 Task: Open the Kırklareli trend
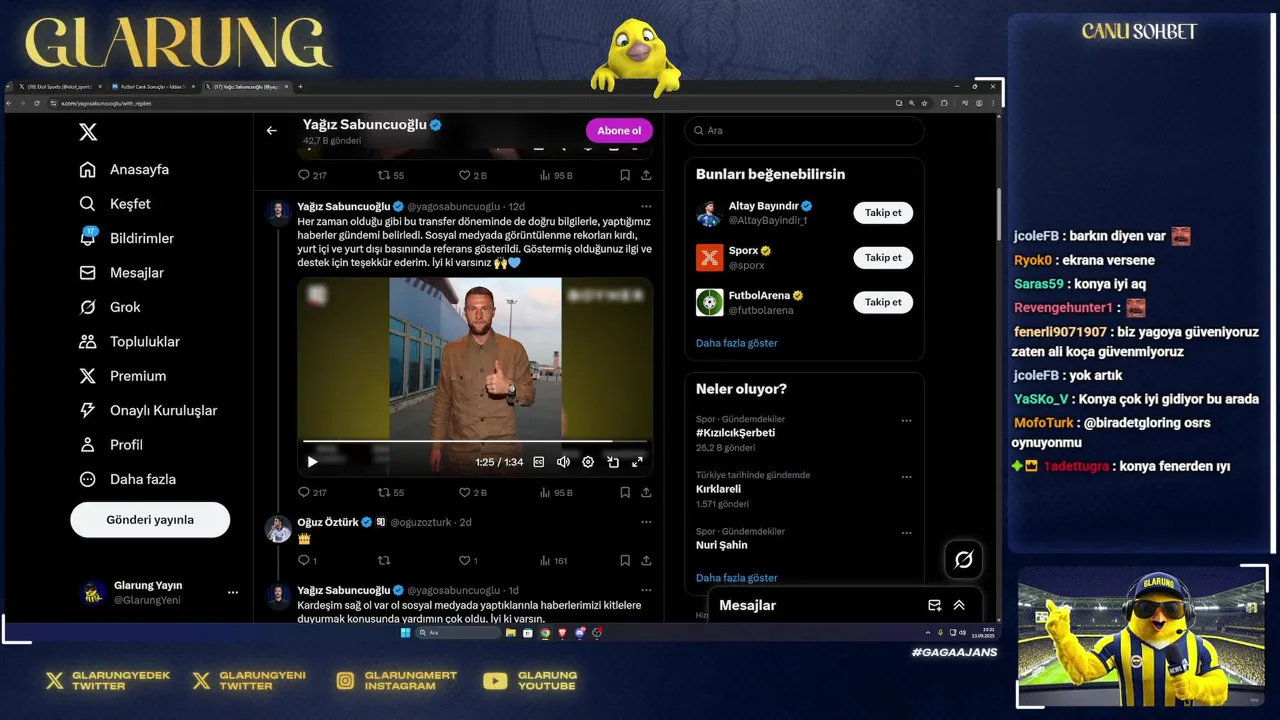tap(718, 489)
